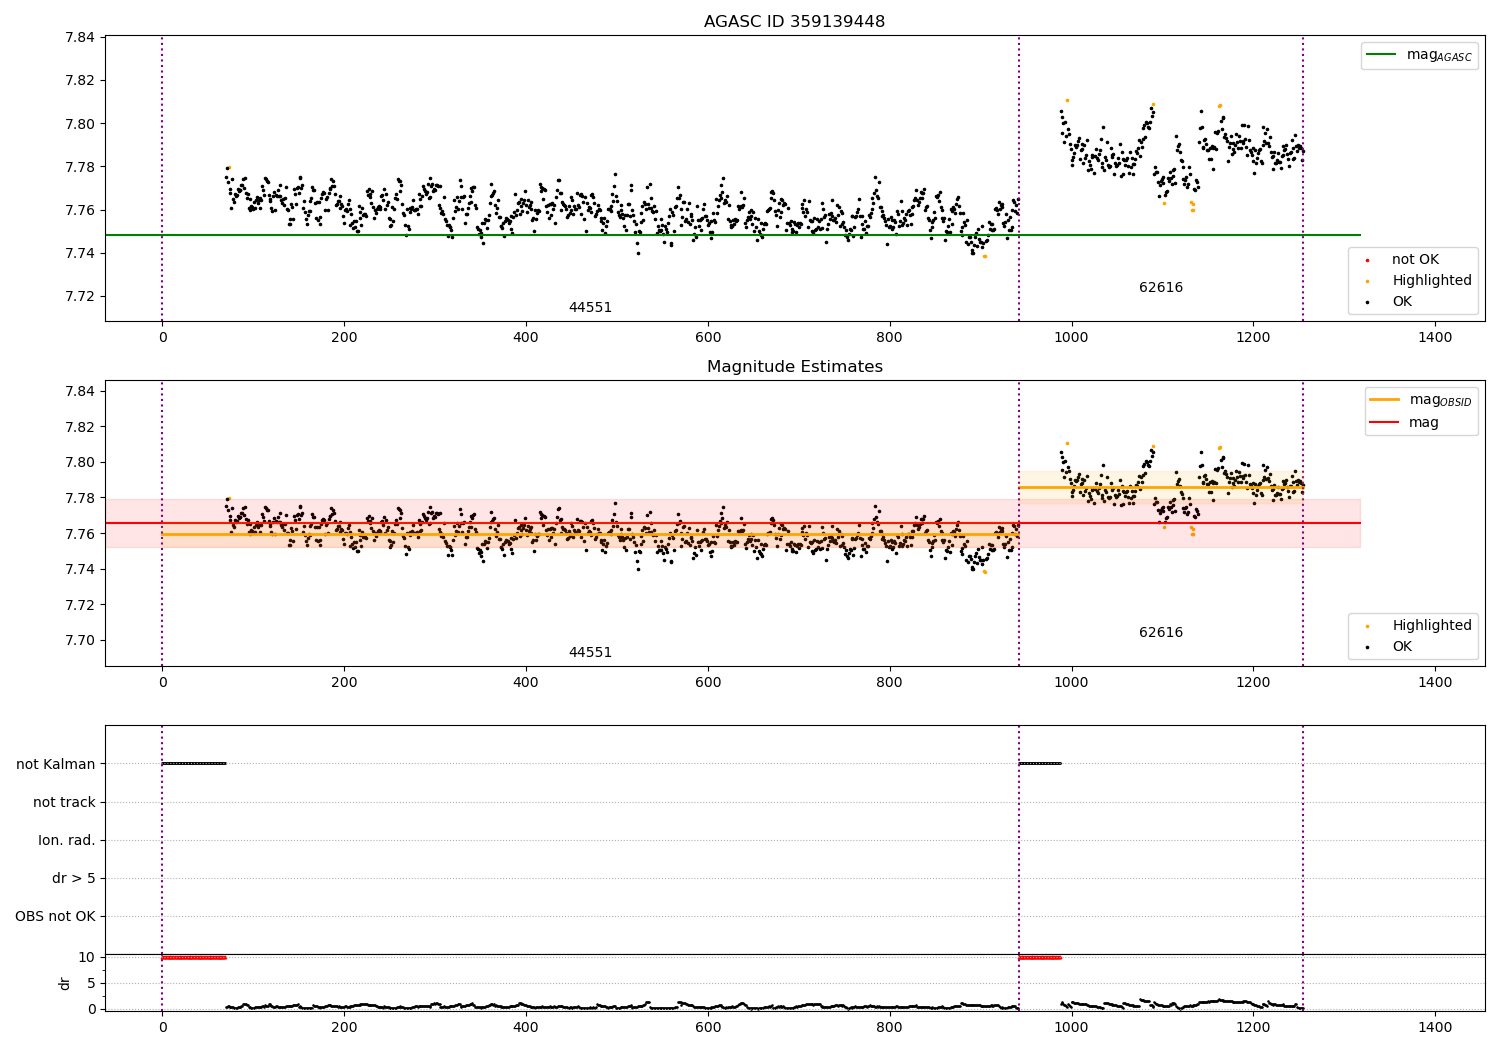Click OBSID label 44551 in the top plot
The image size is (1500, 1050).
tap(590, 308)
